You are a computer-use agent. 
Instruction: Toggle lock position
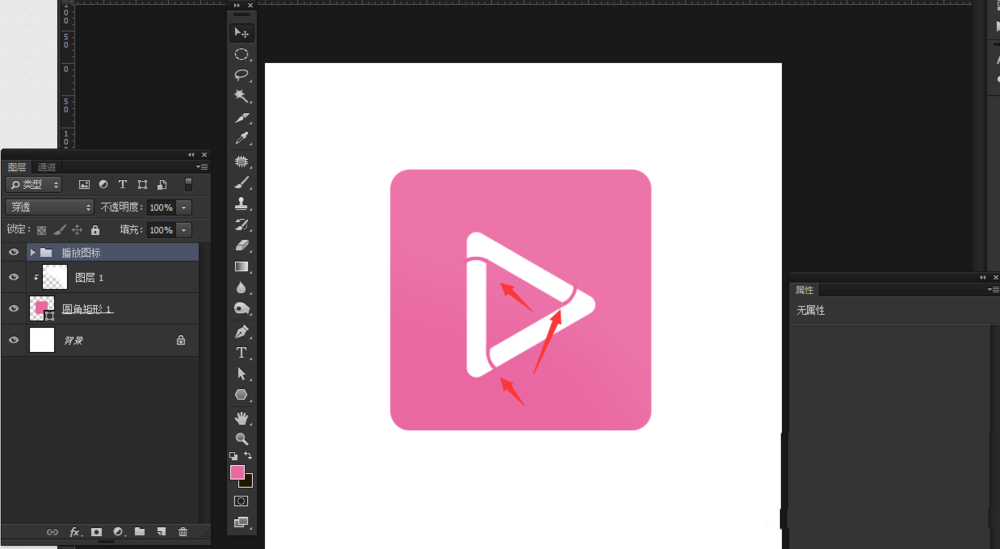coord(77,230)
